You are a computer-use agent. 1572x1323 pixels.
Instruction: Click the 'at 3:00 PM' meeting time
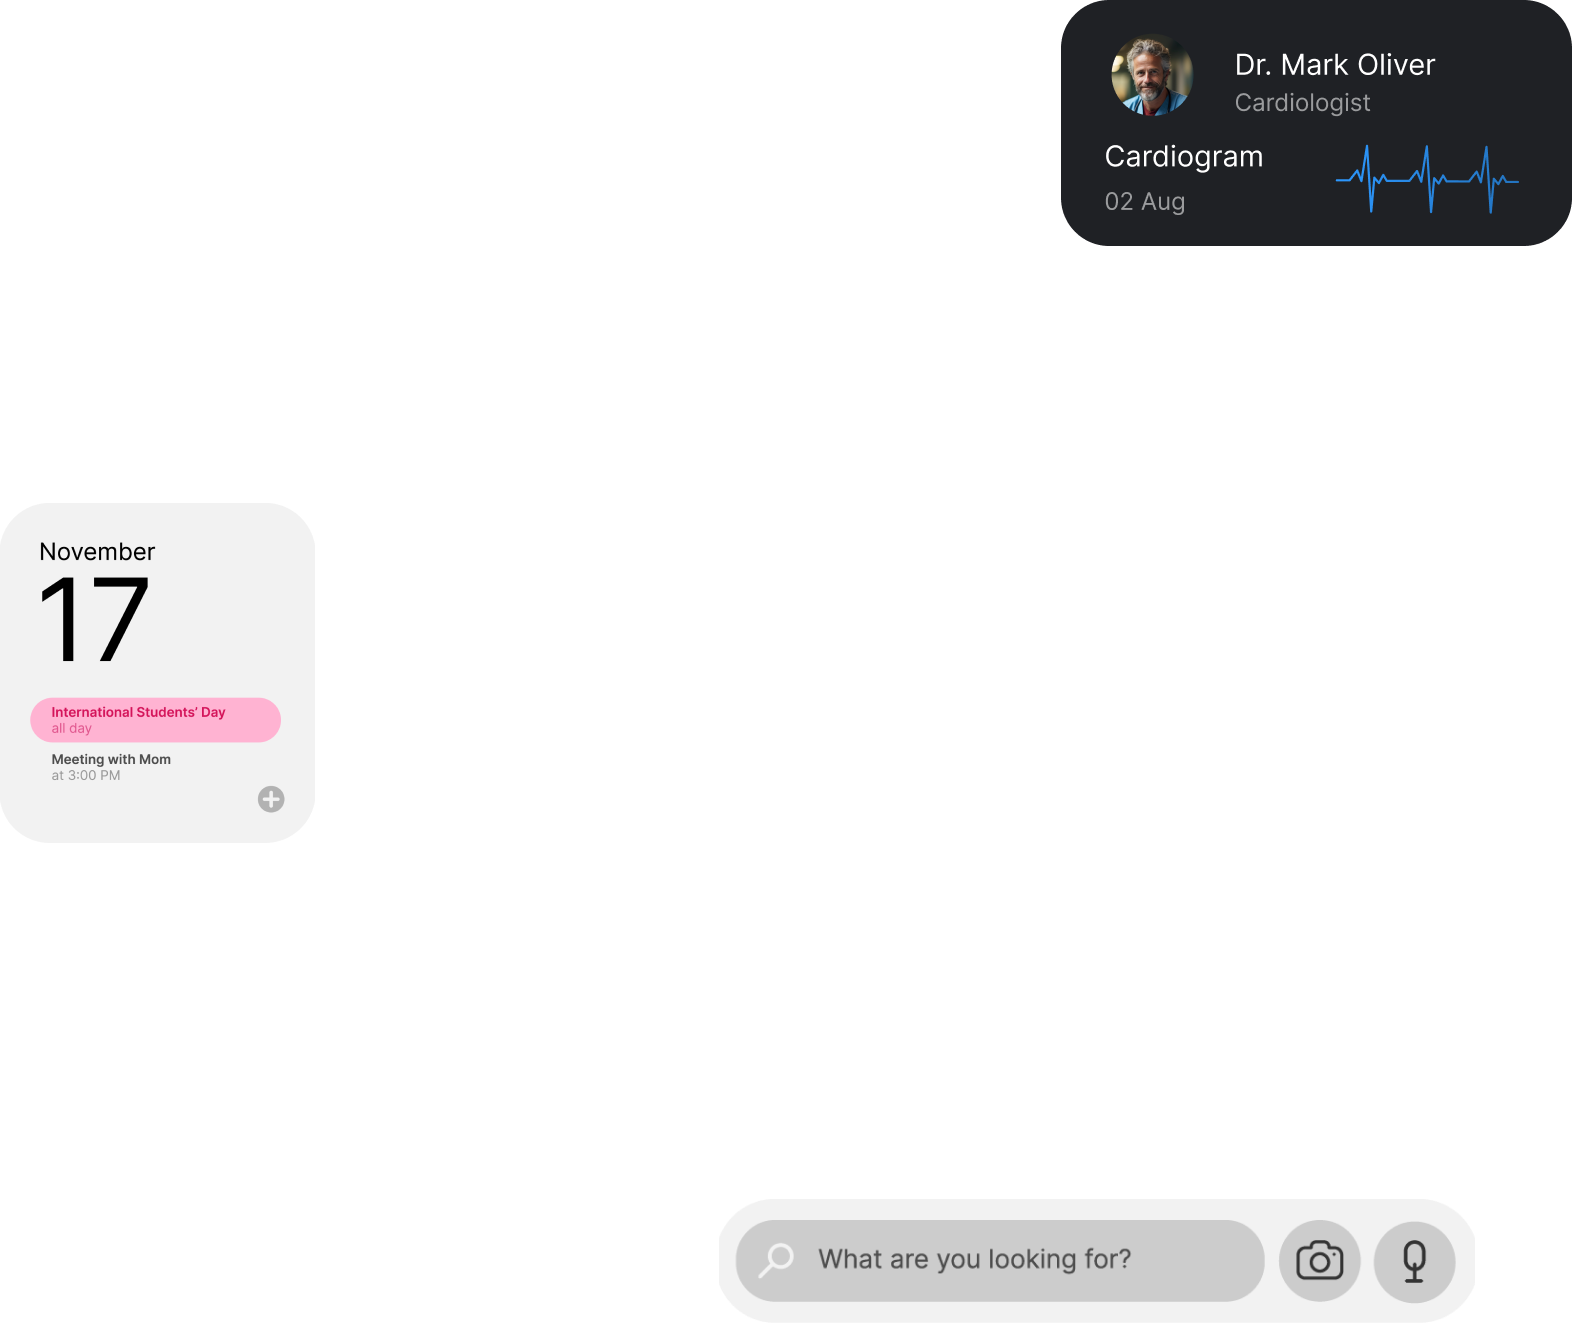(x=86, y=776)
